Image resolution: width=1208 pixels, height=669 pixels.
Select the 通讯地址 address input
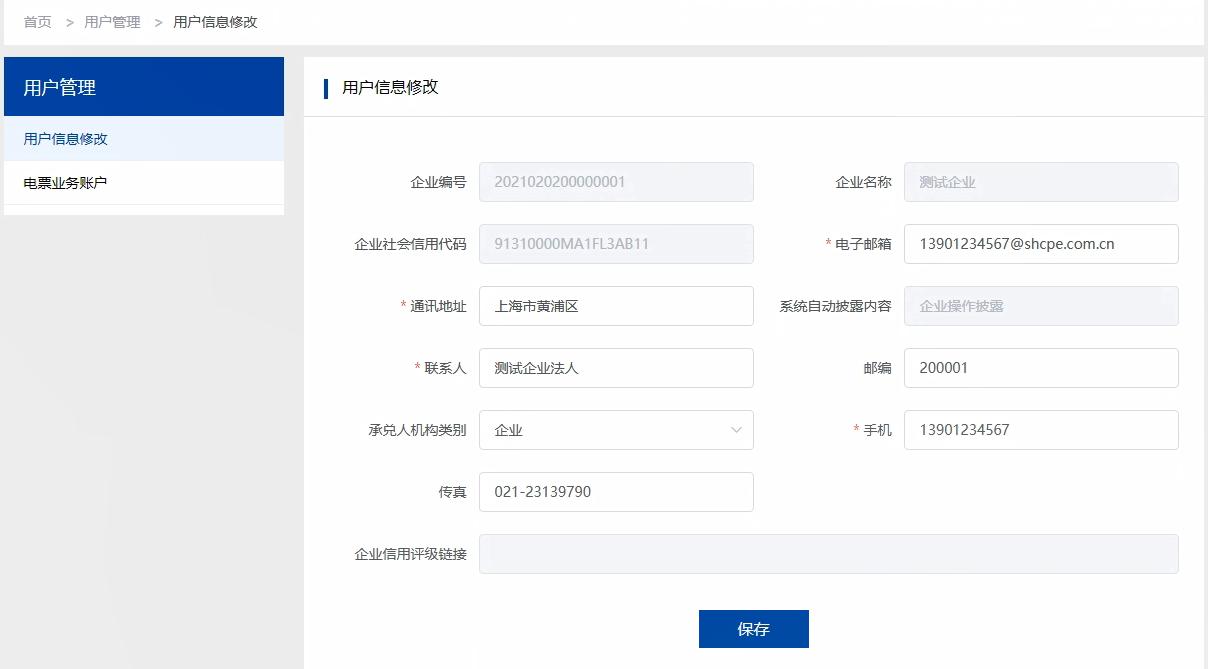coord(616,305)
